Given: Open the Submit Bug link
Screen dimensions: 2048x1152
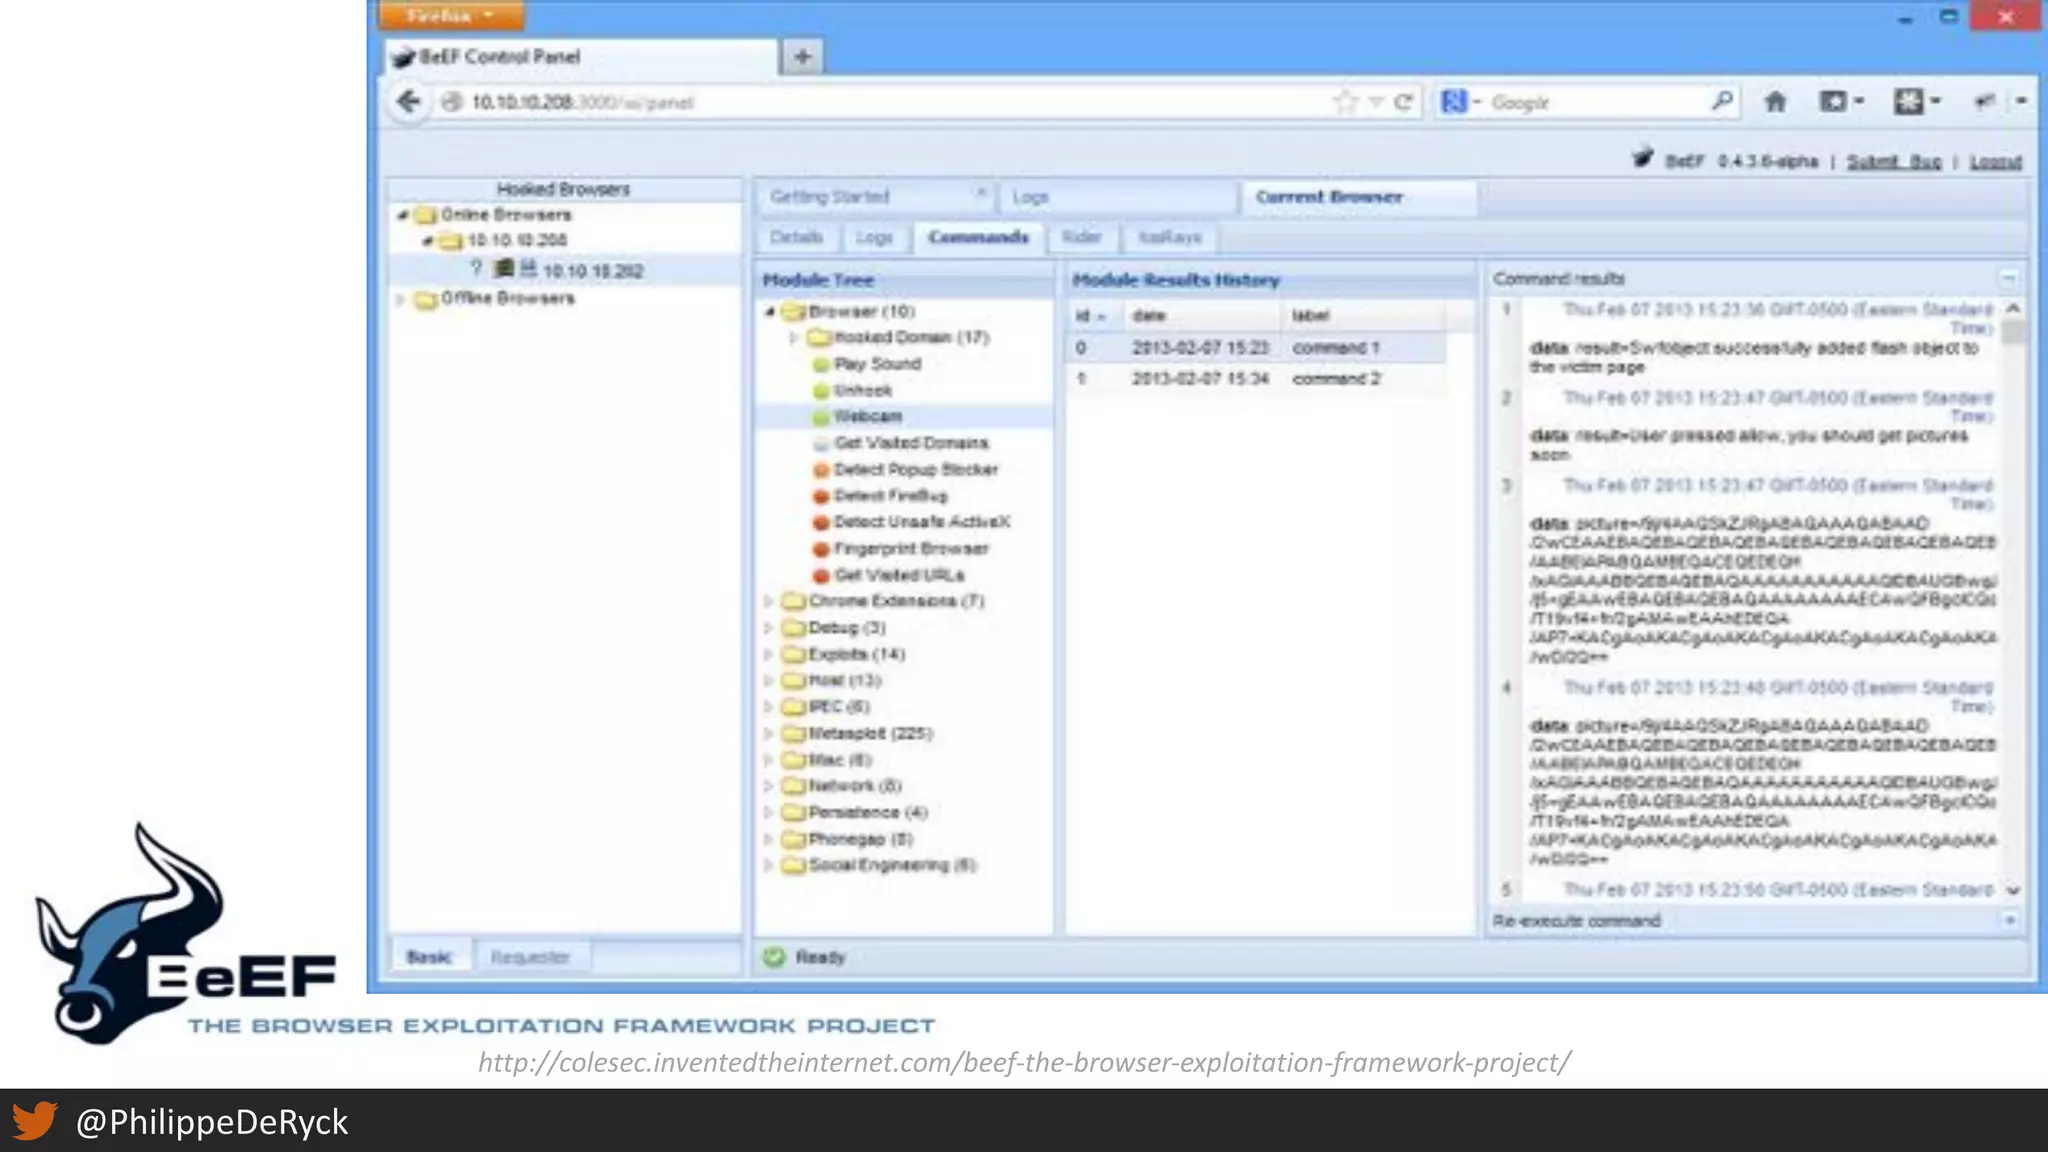Looking at the screenshot, I should (1893, 162).
